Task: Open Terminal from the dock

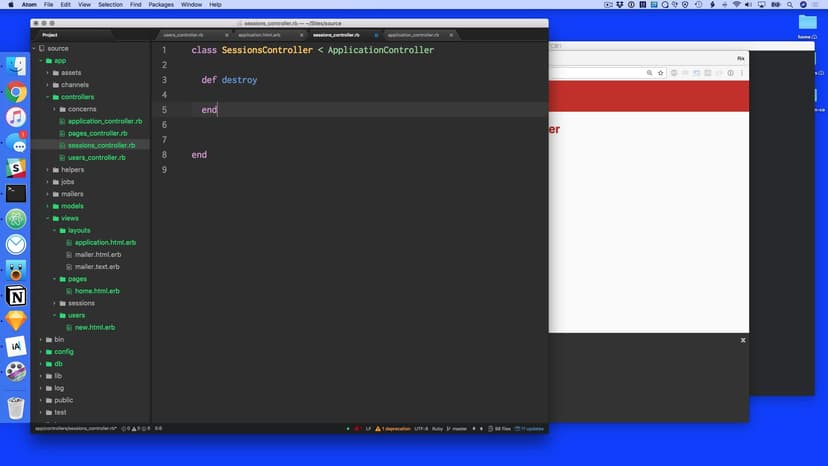Action: [x=16, y=193]
